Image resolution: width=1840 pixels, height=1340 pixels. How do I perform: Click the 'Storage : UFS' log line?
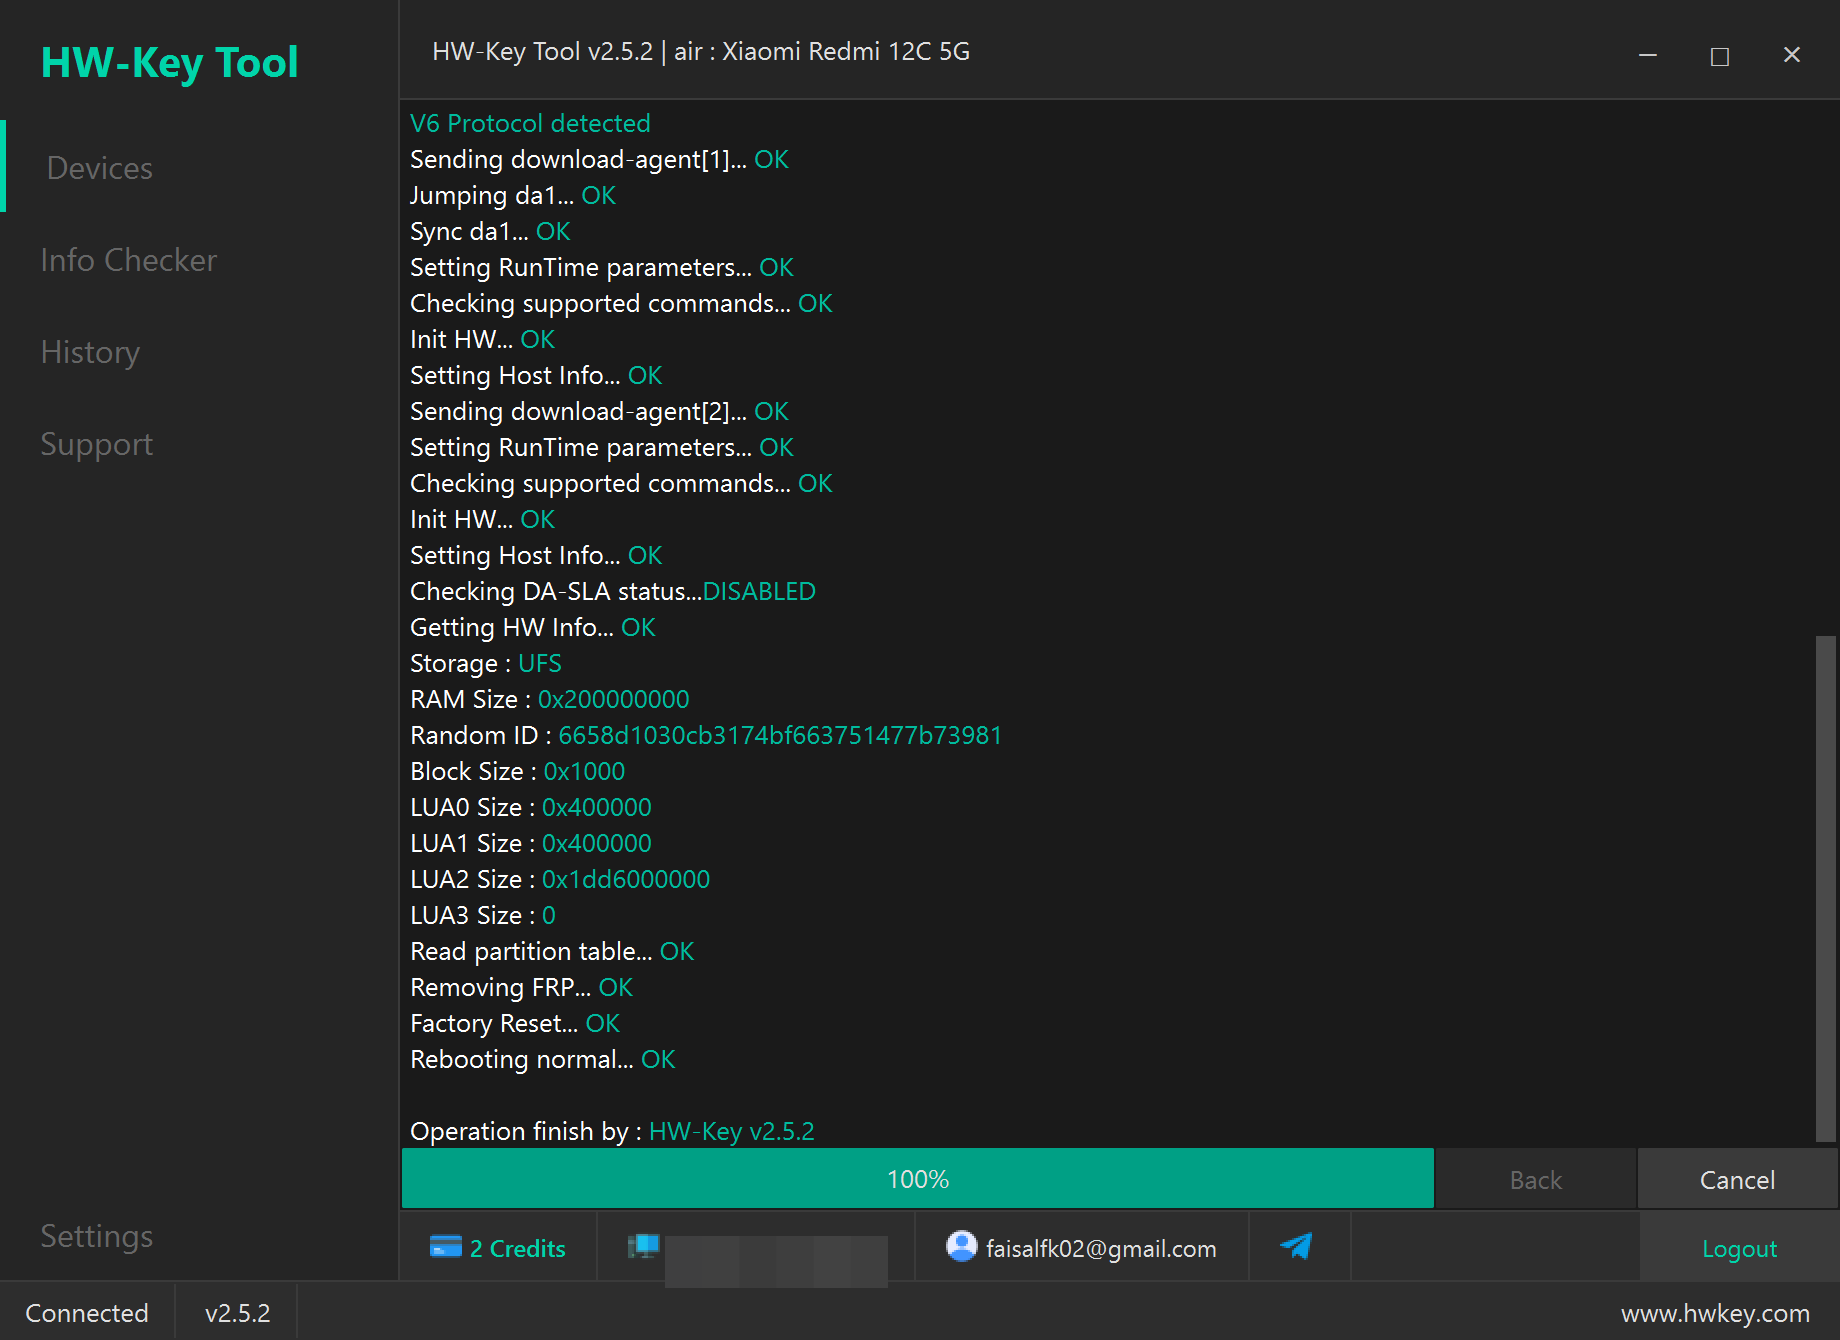click(486, 663)
